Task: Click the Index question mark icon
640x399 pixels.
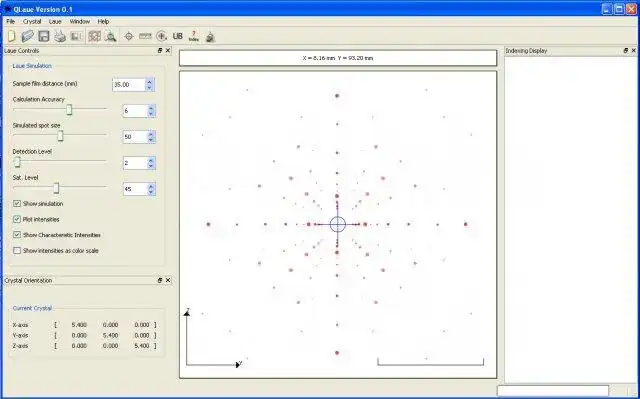Action: (194, 36)
